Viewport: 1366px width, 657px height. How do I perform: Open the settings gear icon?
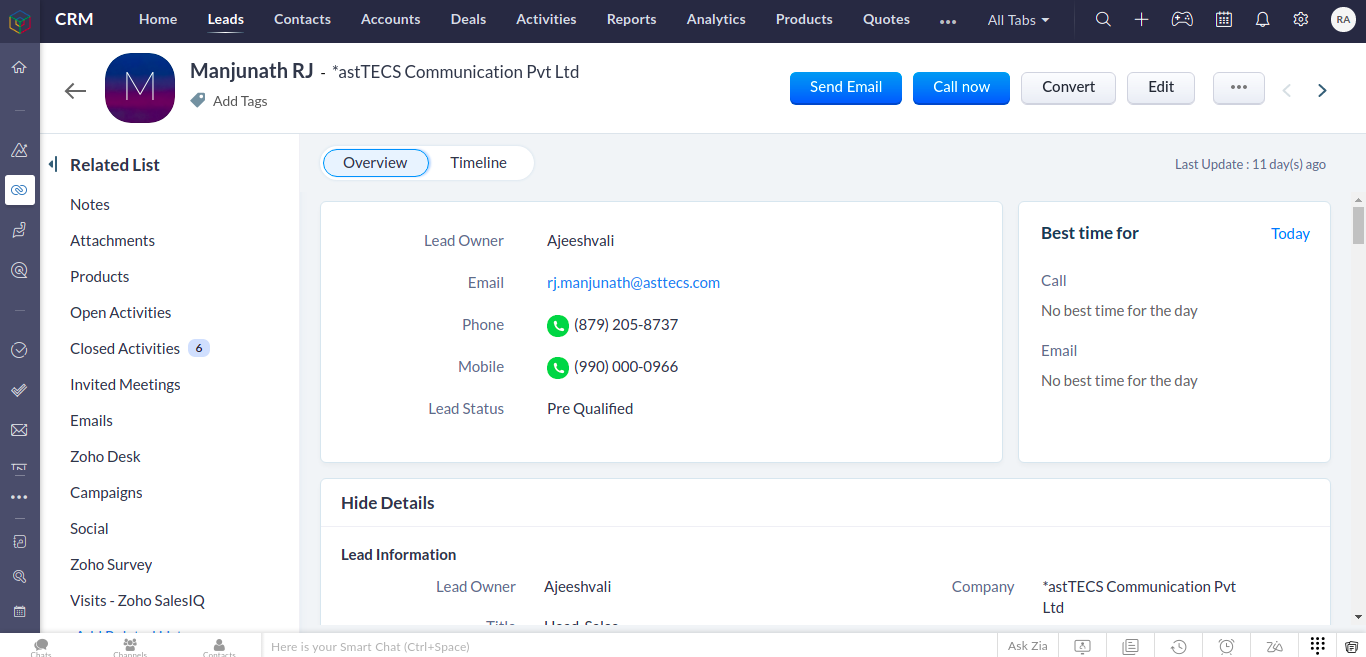[1300, 19]
